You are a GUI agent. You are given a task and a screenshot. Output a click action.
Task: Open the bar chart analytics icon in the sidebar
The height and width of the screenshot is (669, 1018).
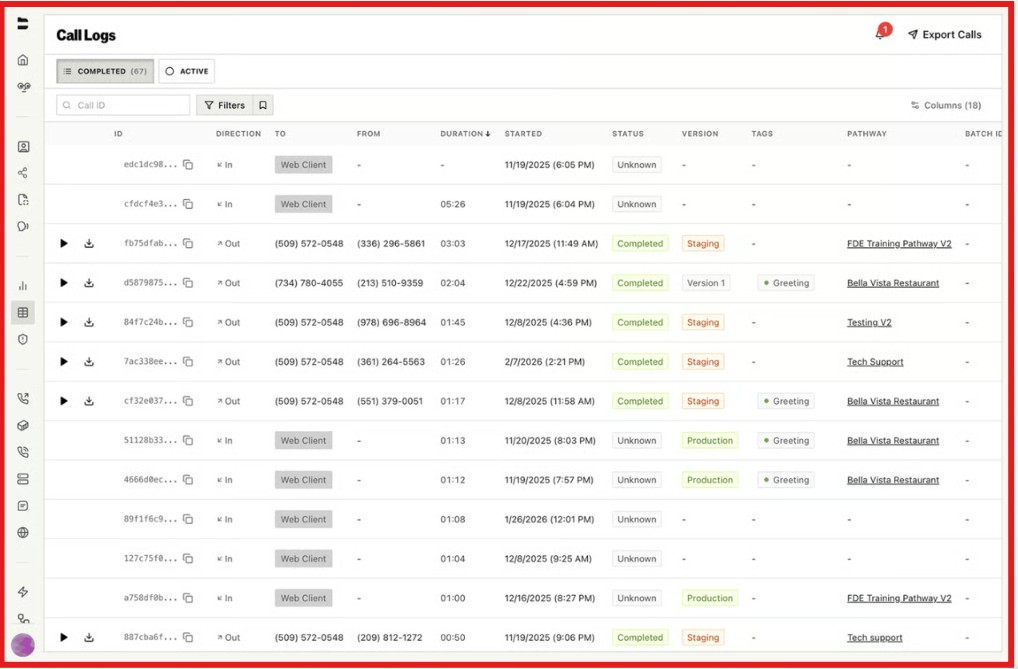coord(23,286)
